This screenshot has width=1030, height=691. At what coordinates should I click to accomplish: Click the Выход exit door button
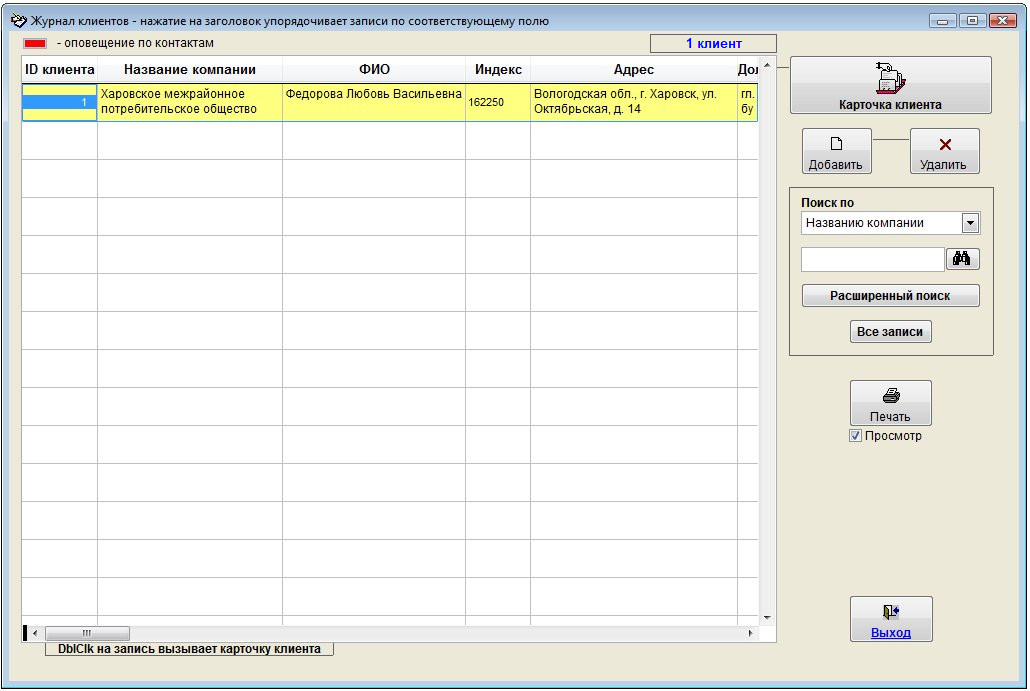890,619
